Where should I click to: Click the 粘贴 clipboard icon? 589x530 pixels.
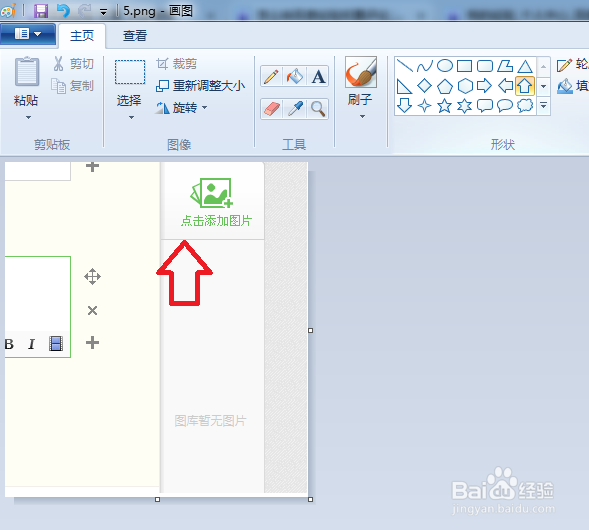pos(27,71)
